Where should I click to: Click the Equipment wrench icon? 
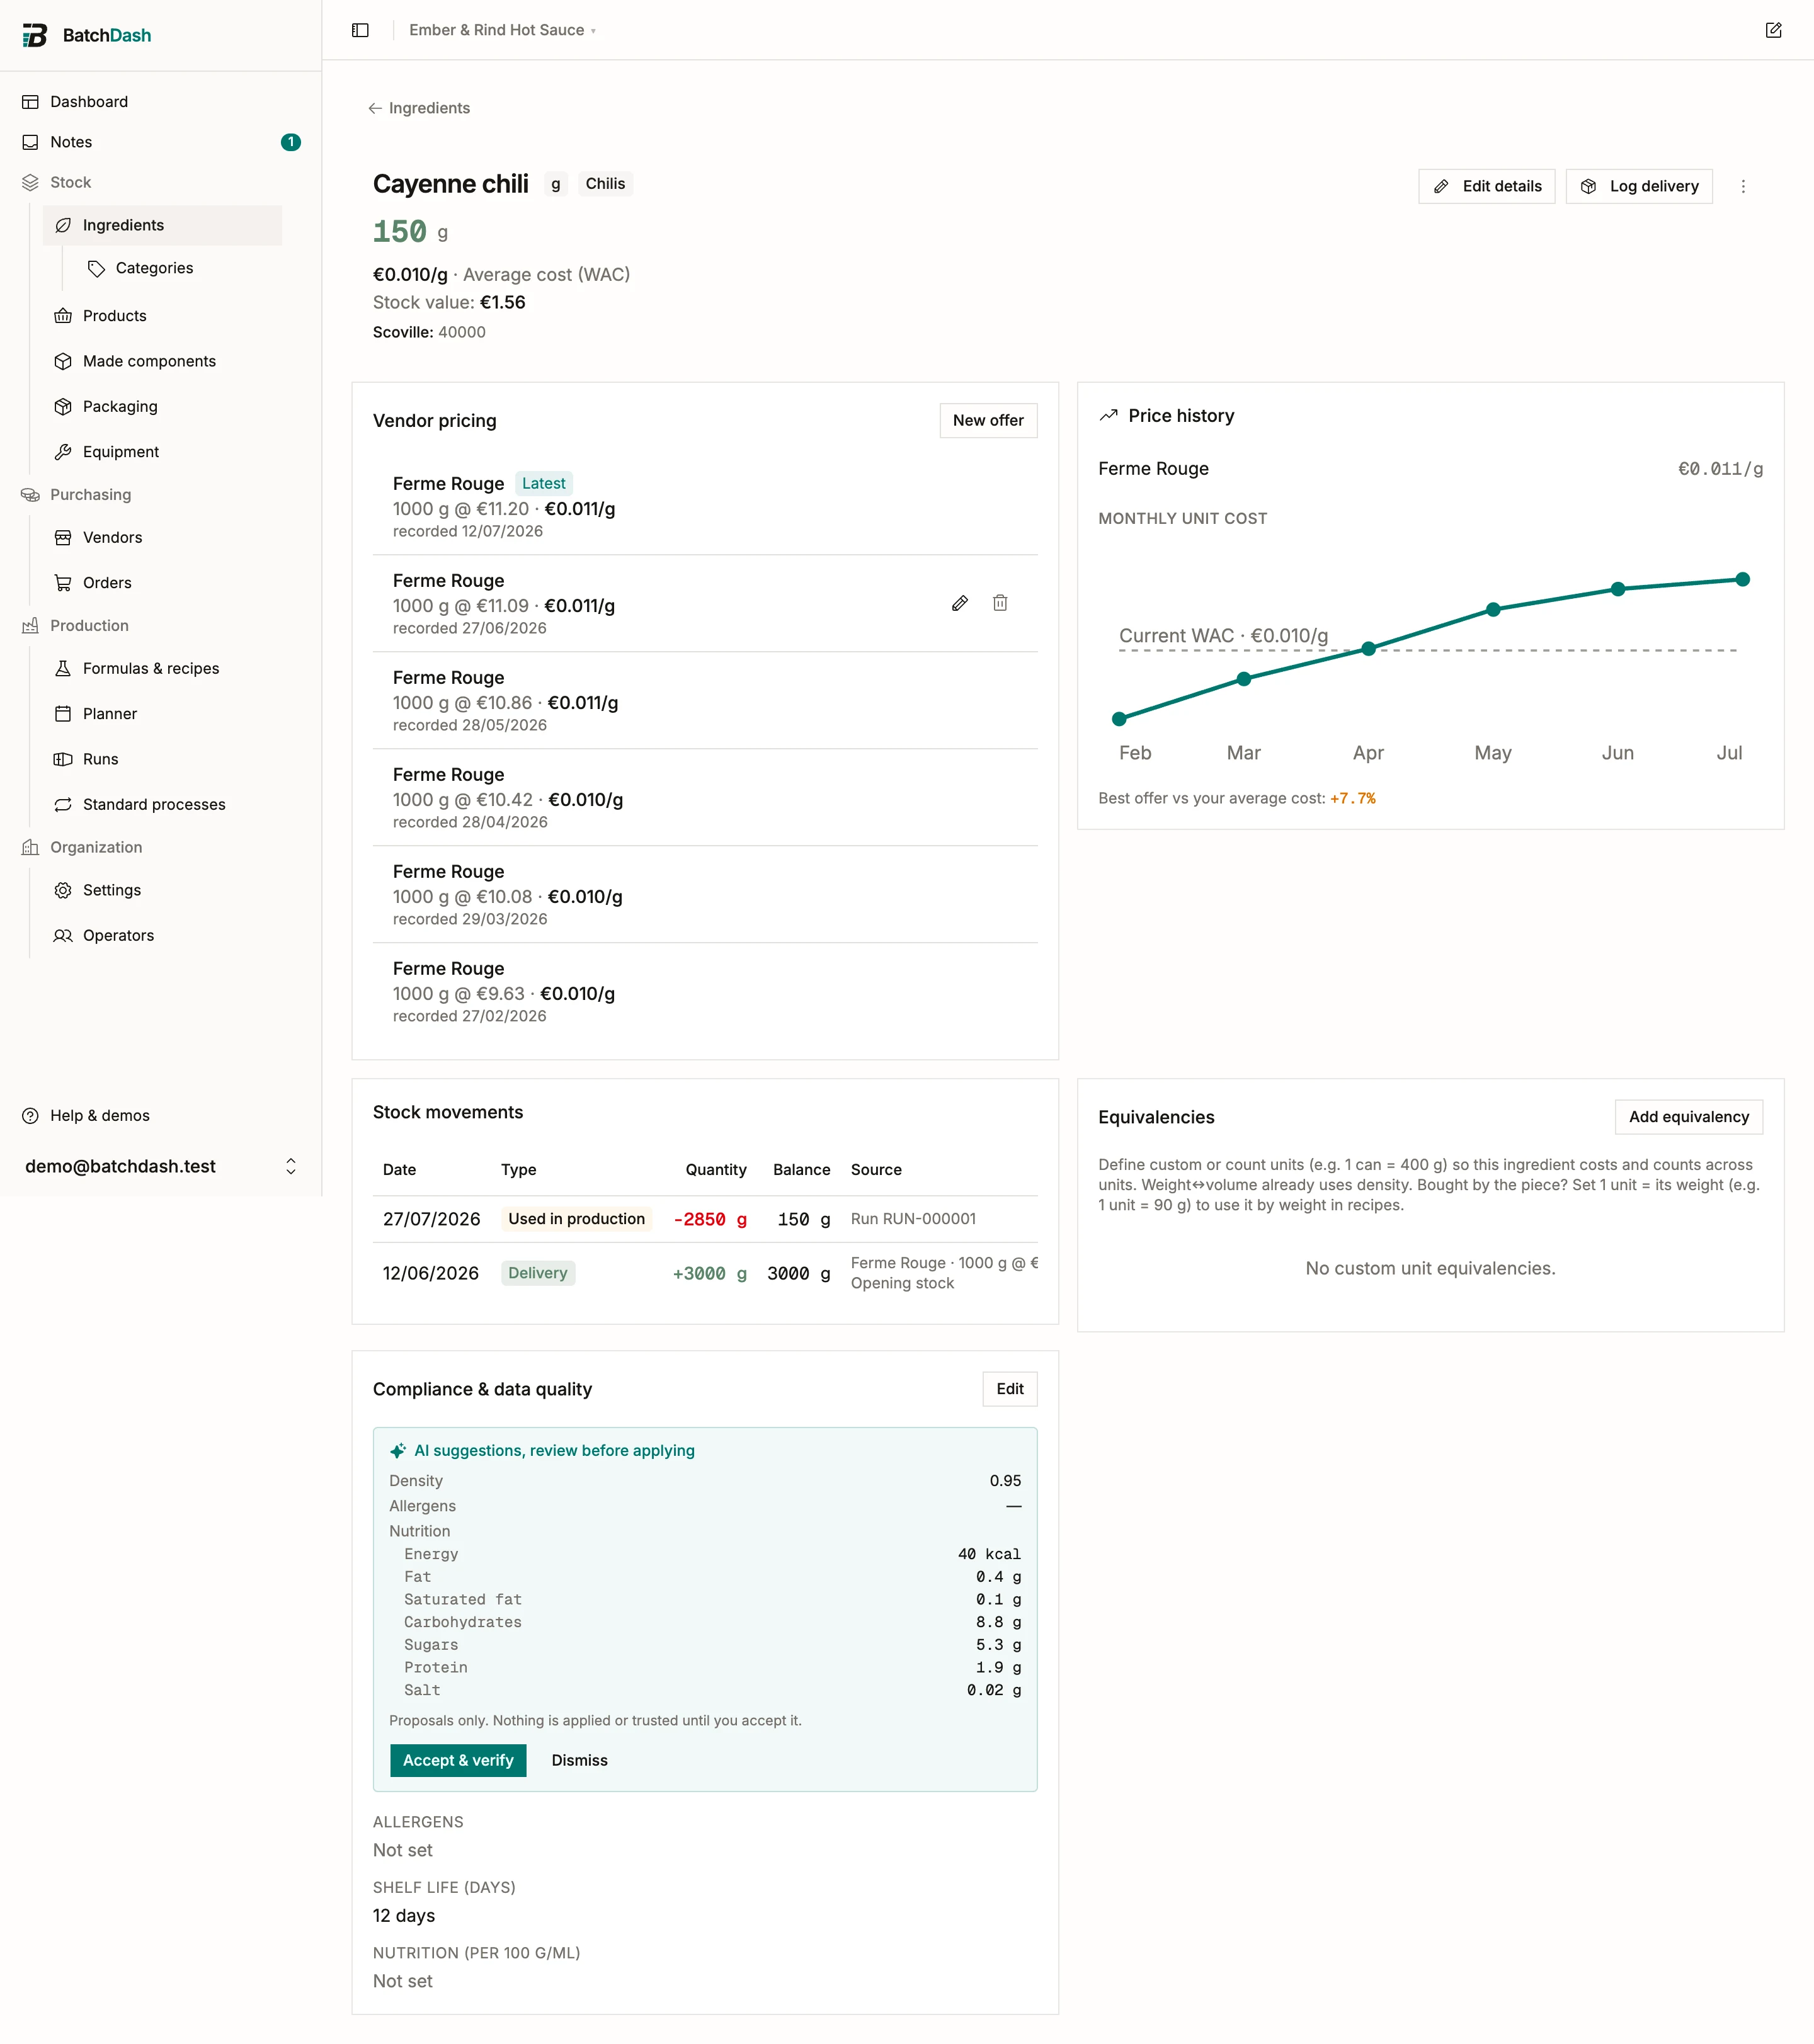[63, 452]
